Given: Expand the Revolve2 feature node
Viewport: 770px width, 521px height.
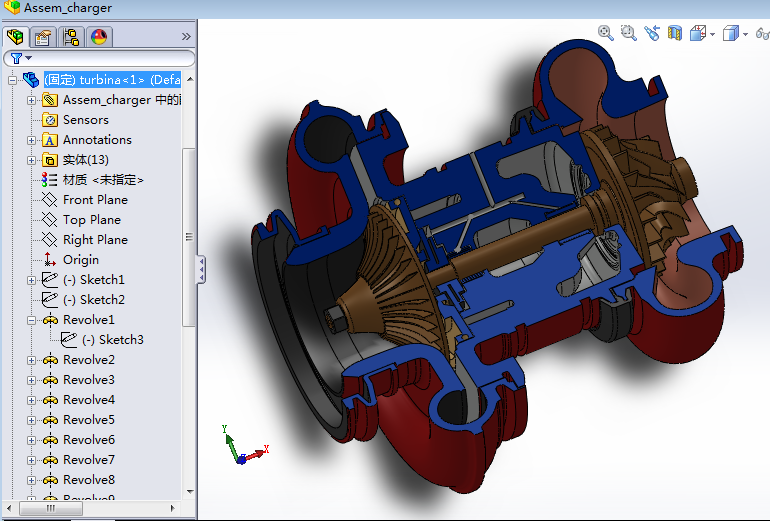Looking at the screenshot, I should (31, 360).
